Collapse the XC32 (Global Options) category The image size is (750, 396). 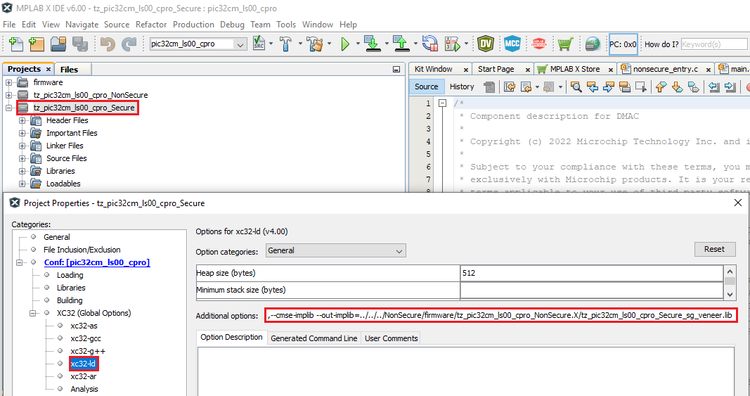click(x=33, y=313)
